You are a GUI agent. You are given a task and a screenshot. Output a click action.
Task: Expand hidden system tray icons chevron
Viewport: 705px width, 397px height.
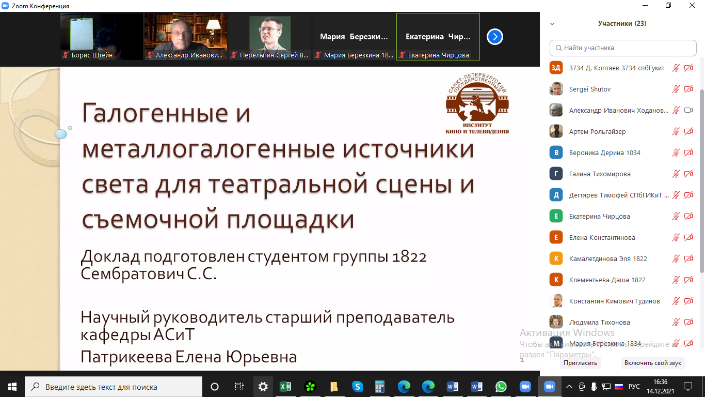(x=569, y=387)
